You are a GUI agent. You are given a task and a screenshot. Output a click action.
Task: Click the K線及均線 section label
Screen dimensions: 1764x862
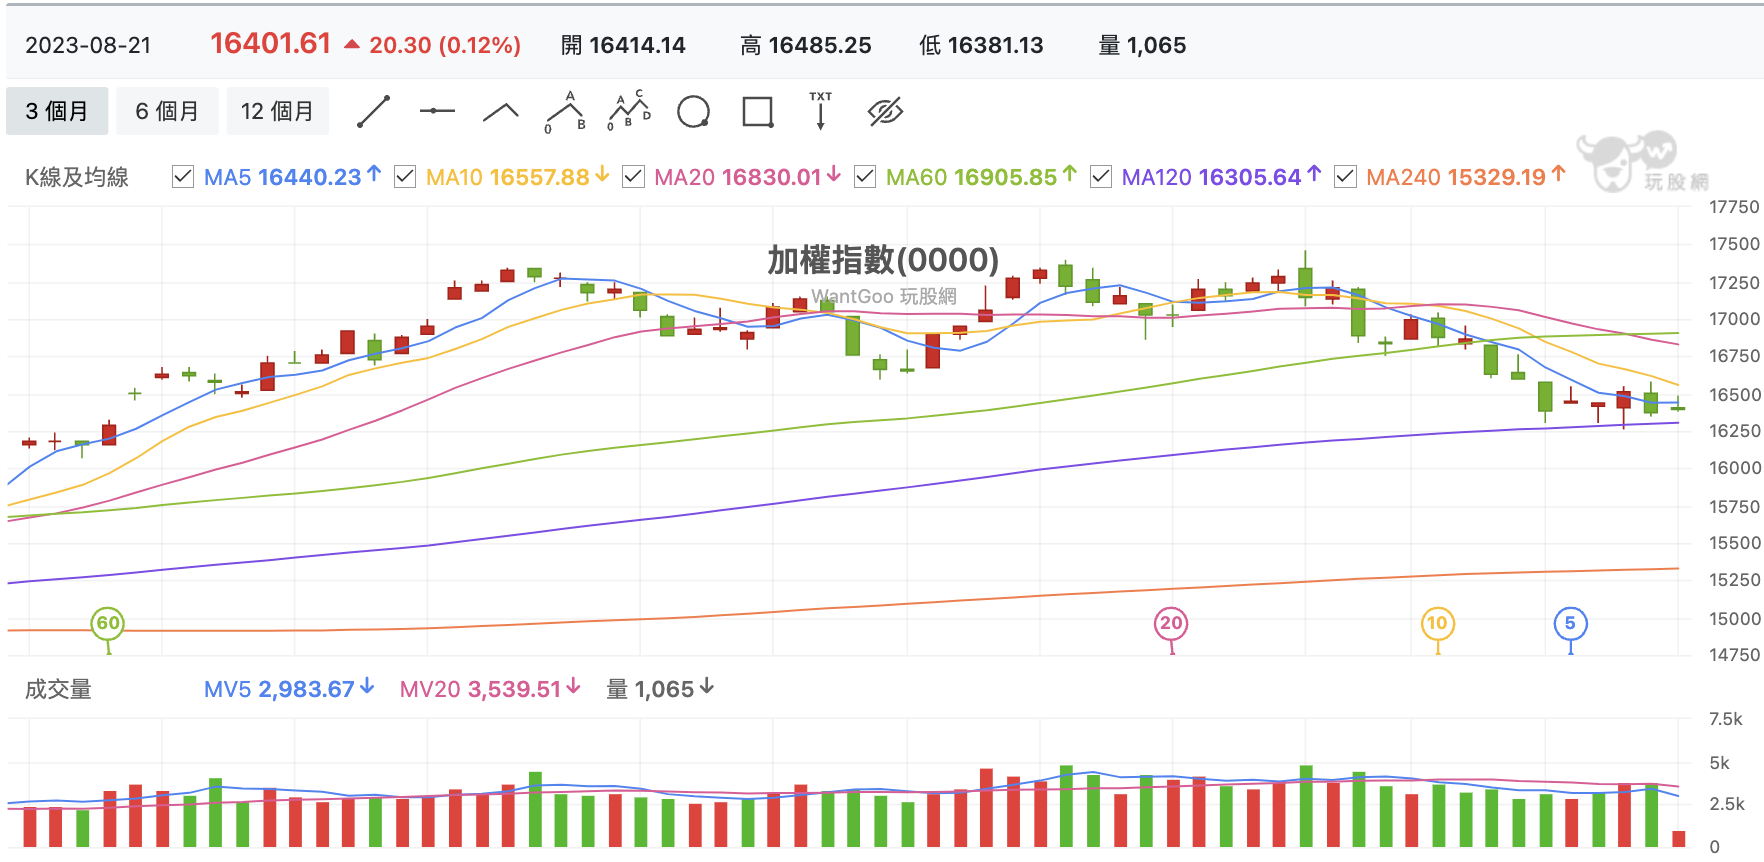[x=77, y=177]
